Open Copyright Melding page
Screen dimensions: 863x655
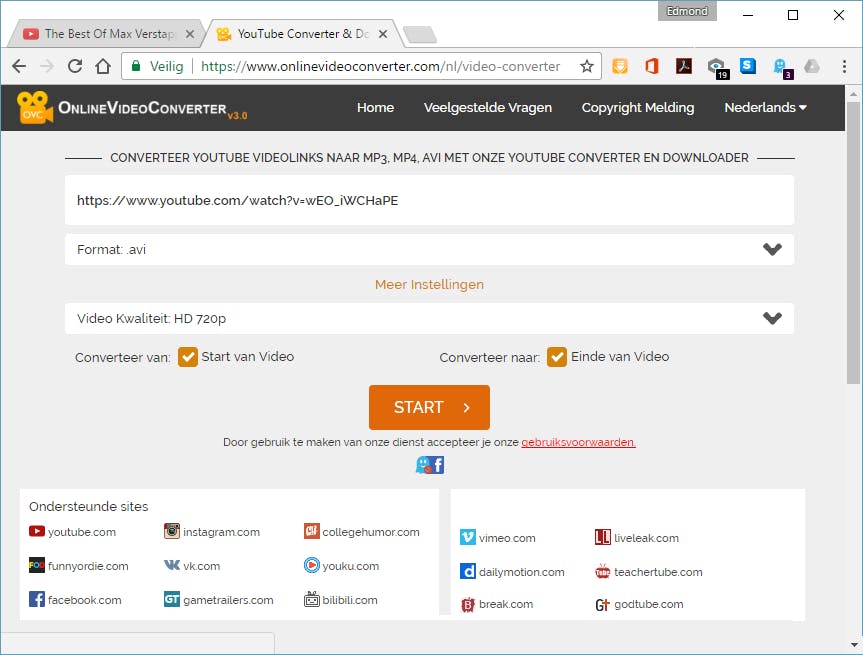pyautogui.click(x=638, y=107)
